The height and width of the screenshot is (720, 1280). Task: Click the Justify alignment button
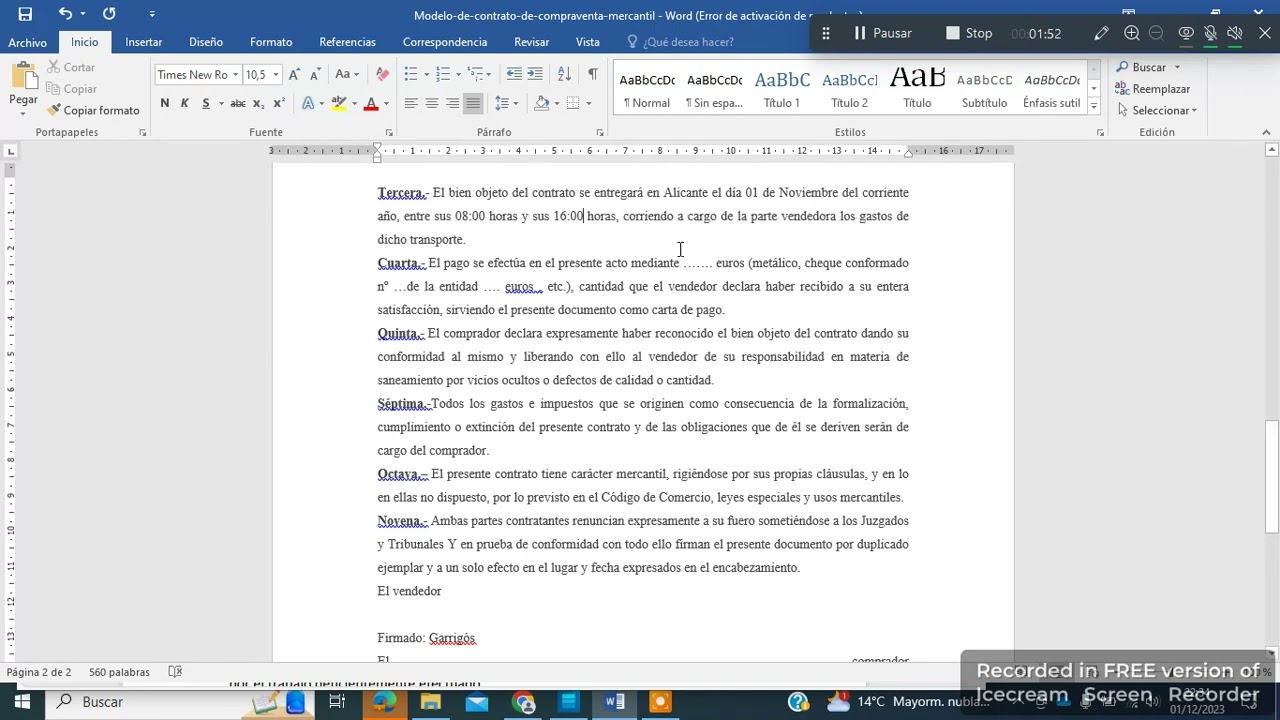coord(473,103)
